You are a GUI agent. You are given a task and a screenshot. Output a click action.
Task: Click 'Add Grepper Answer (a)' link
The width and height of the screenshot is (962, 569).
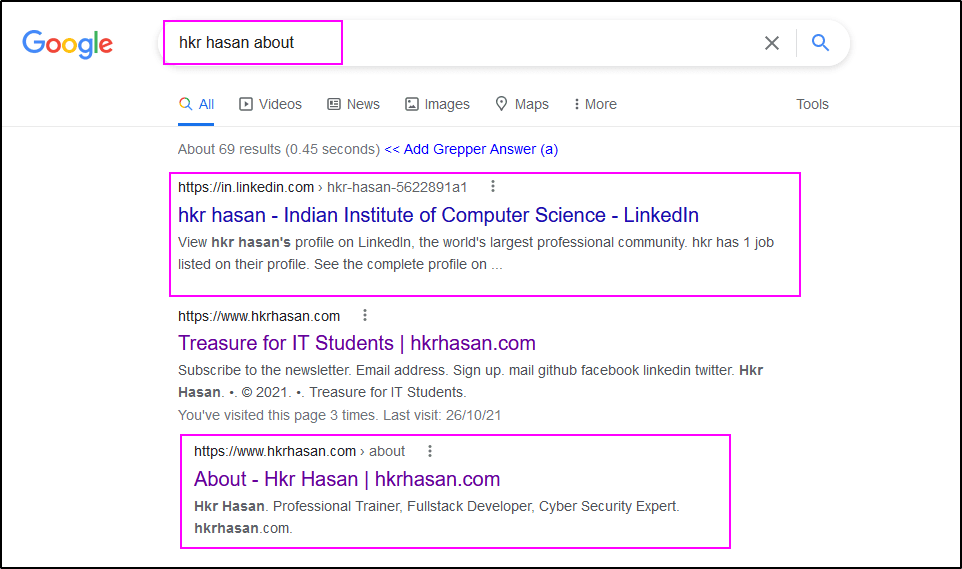471,149
